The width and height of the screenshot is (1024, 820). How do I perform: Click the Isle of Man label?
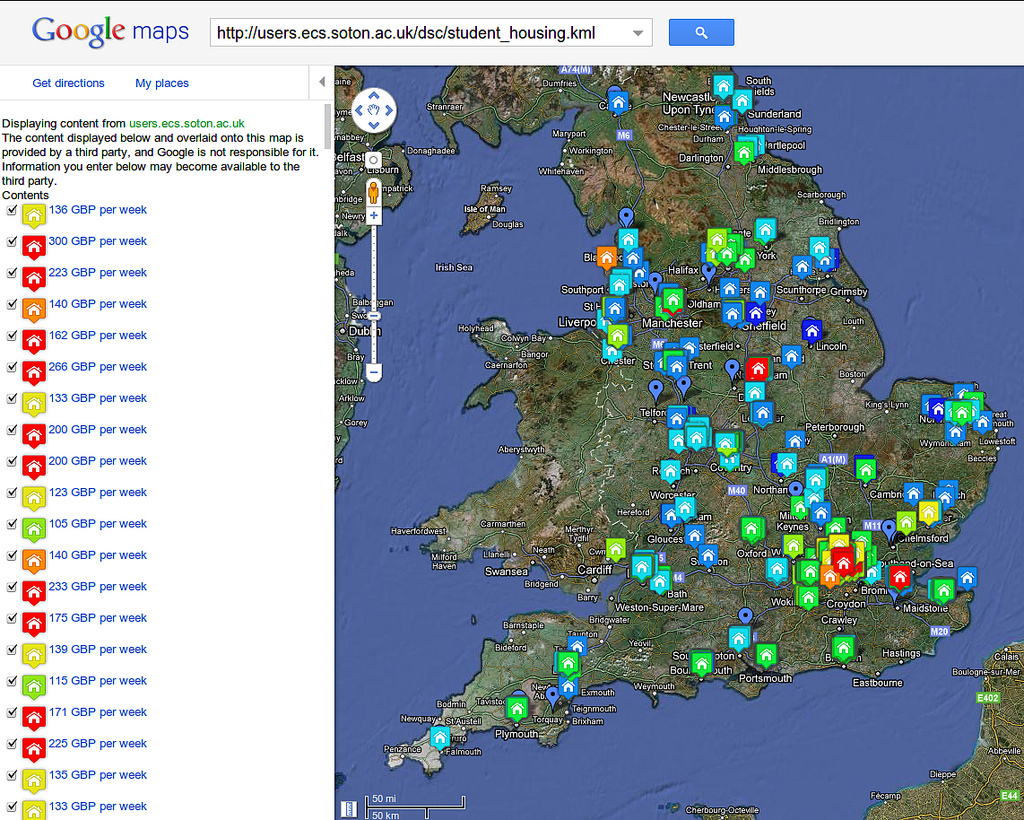coord(485,209)
